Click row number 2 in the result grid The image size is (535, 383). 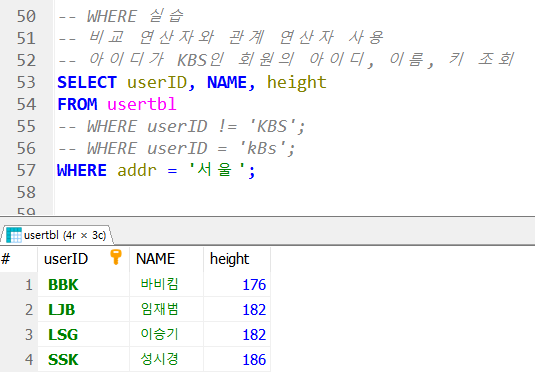tap(18, 310)
